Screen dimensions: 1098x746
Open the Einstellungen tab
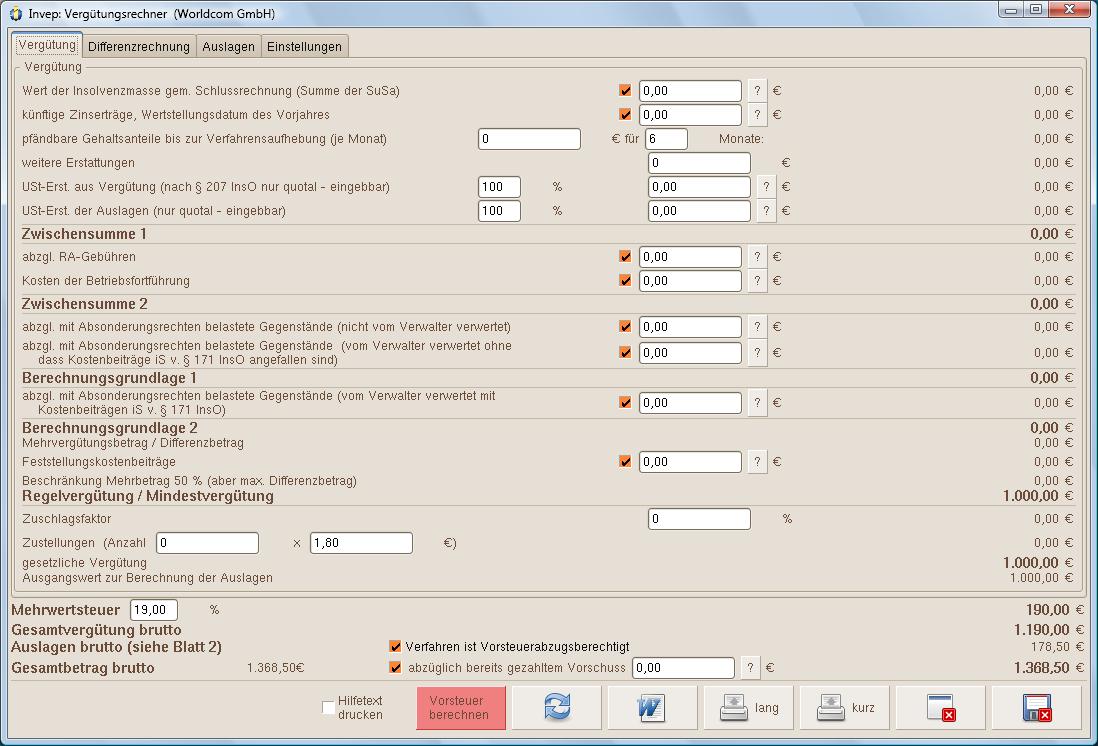pyautogui.click(x=304, y=46)
